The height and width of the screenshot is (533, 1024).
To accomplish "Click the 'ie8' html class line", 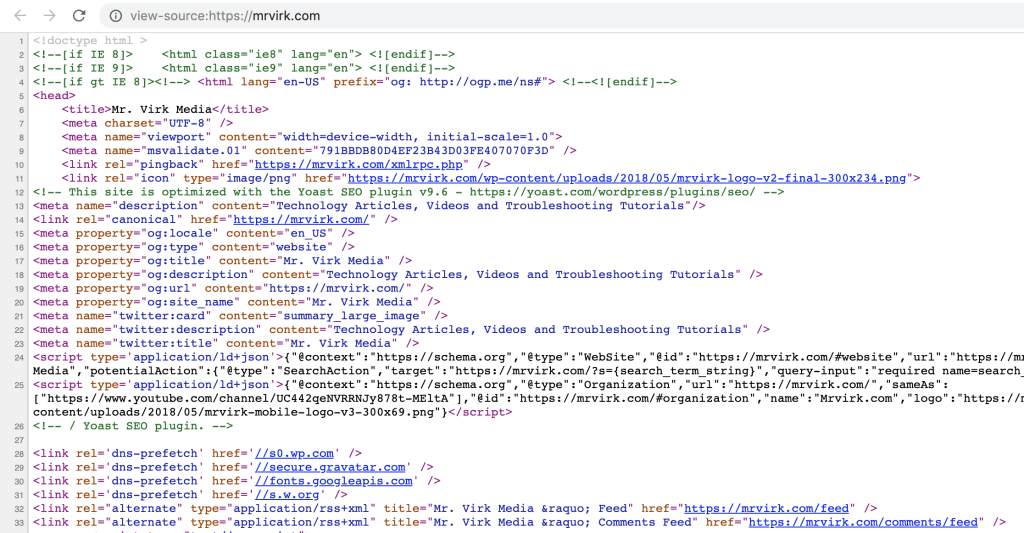I will click(x=244, y=54).
